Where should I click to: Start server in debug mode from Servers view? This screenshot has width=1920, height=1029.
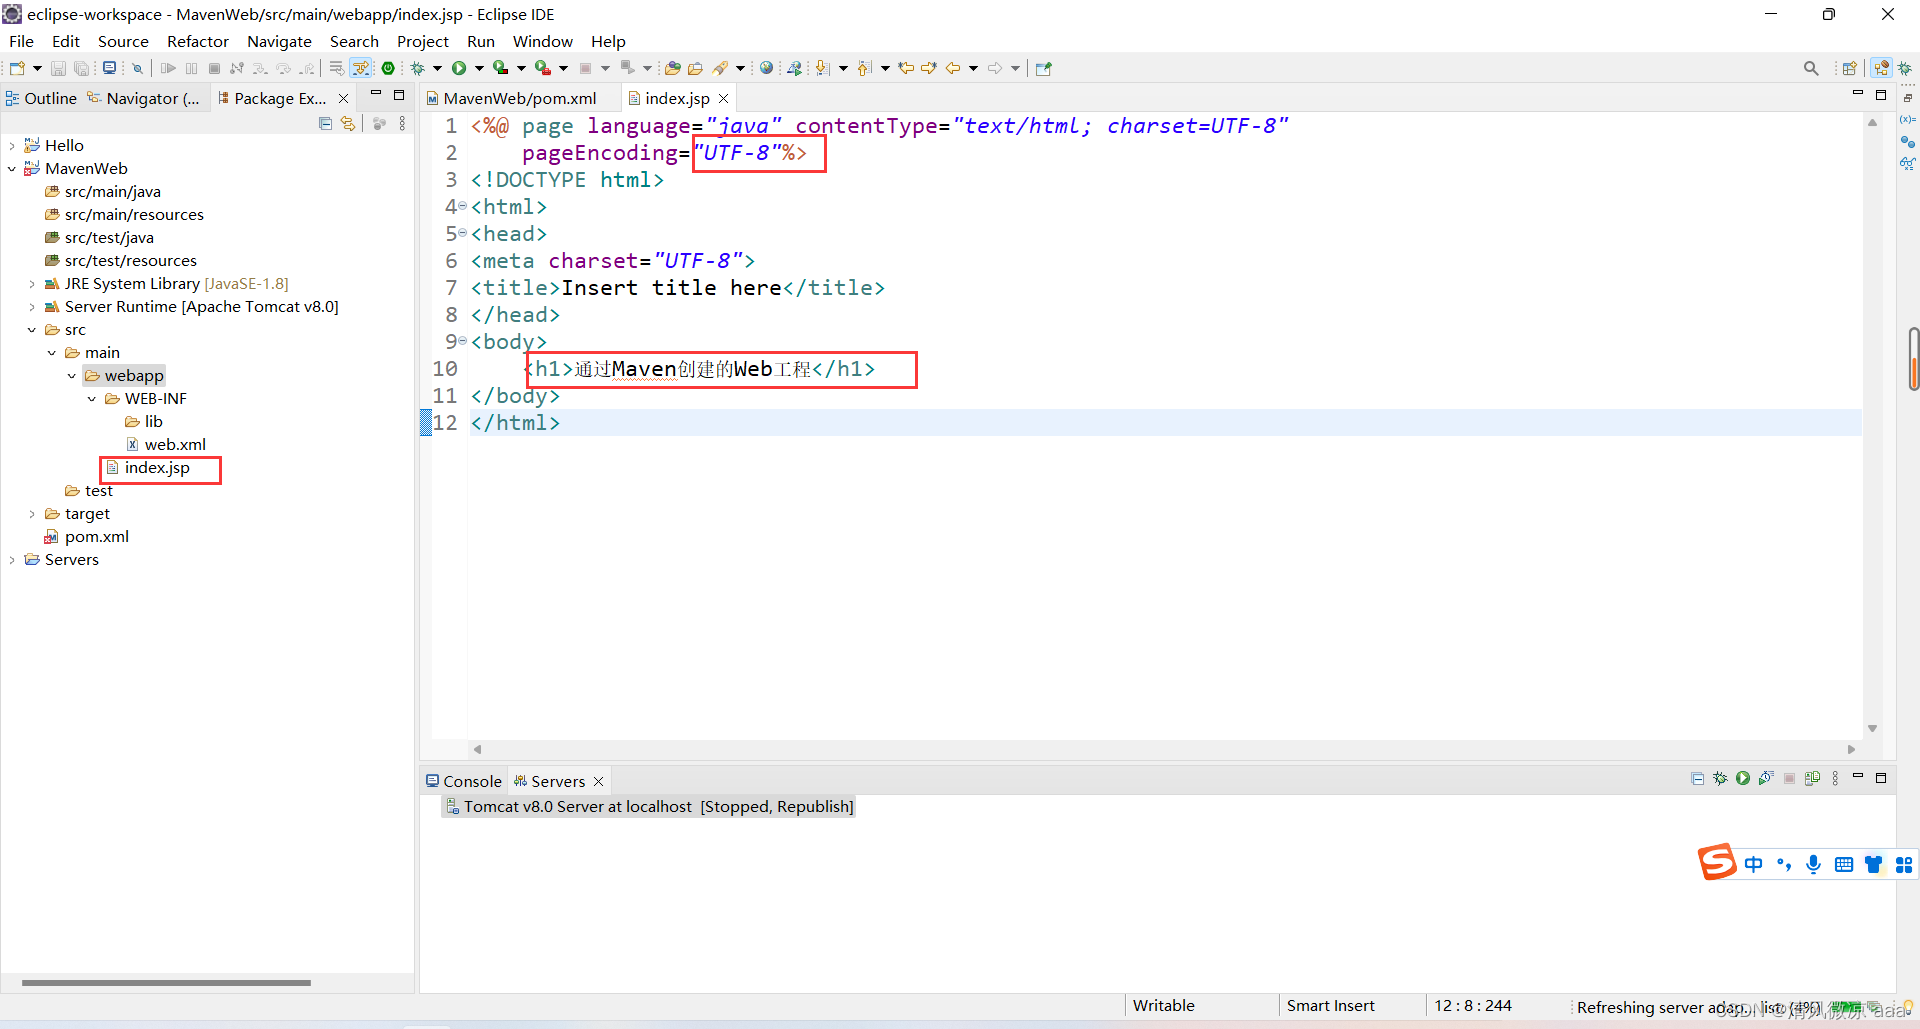pos(1720,778)
